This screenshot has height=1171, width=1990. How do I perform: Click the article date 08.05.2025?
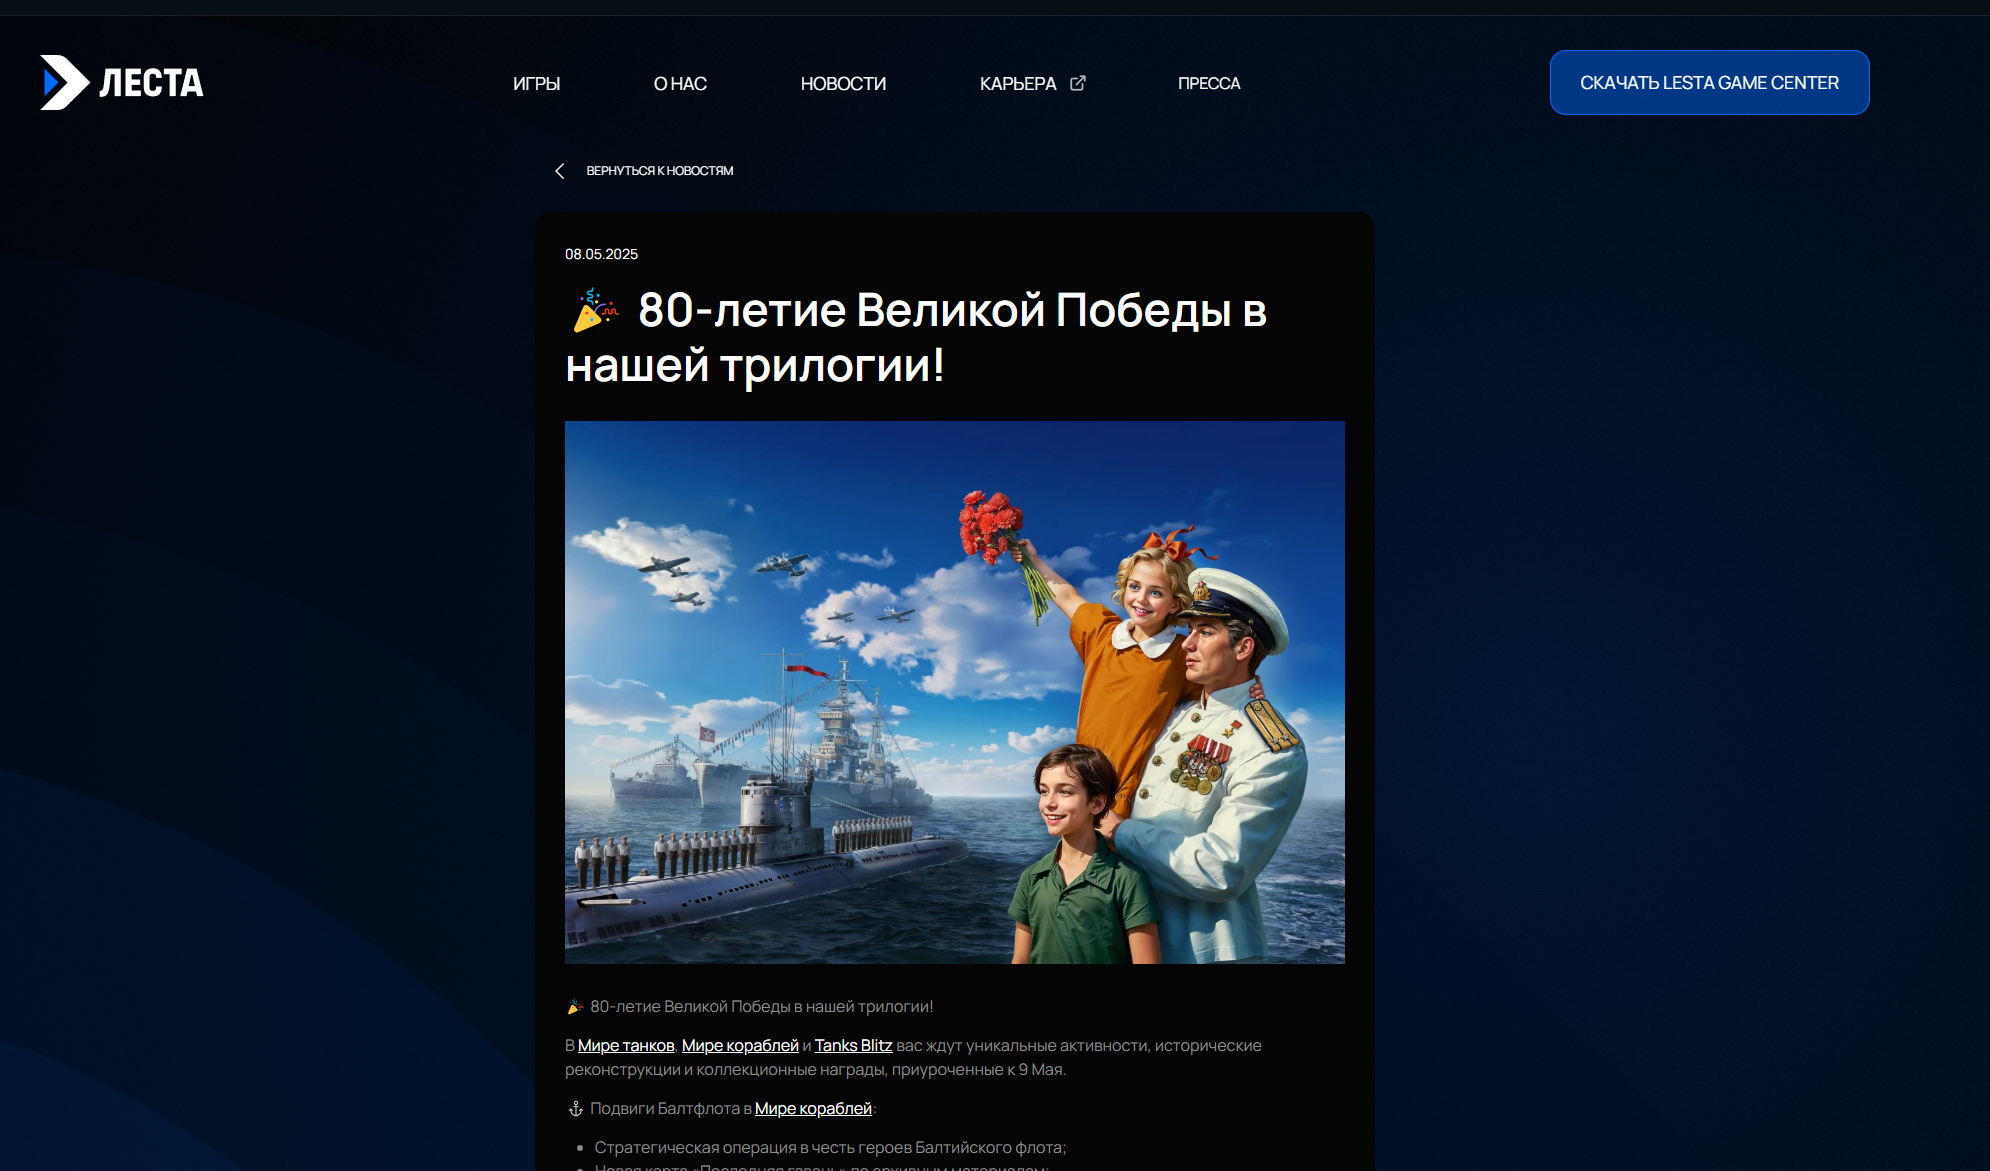600,254
